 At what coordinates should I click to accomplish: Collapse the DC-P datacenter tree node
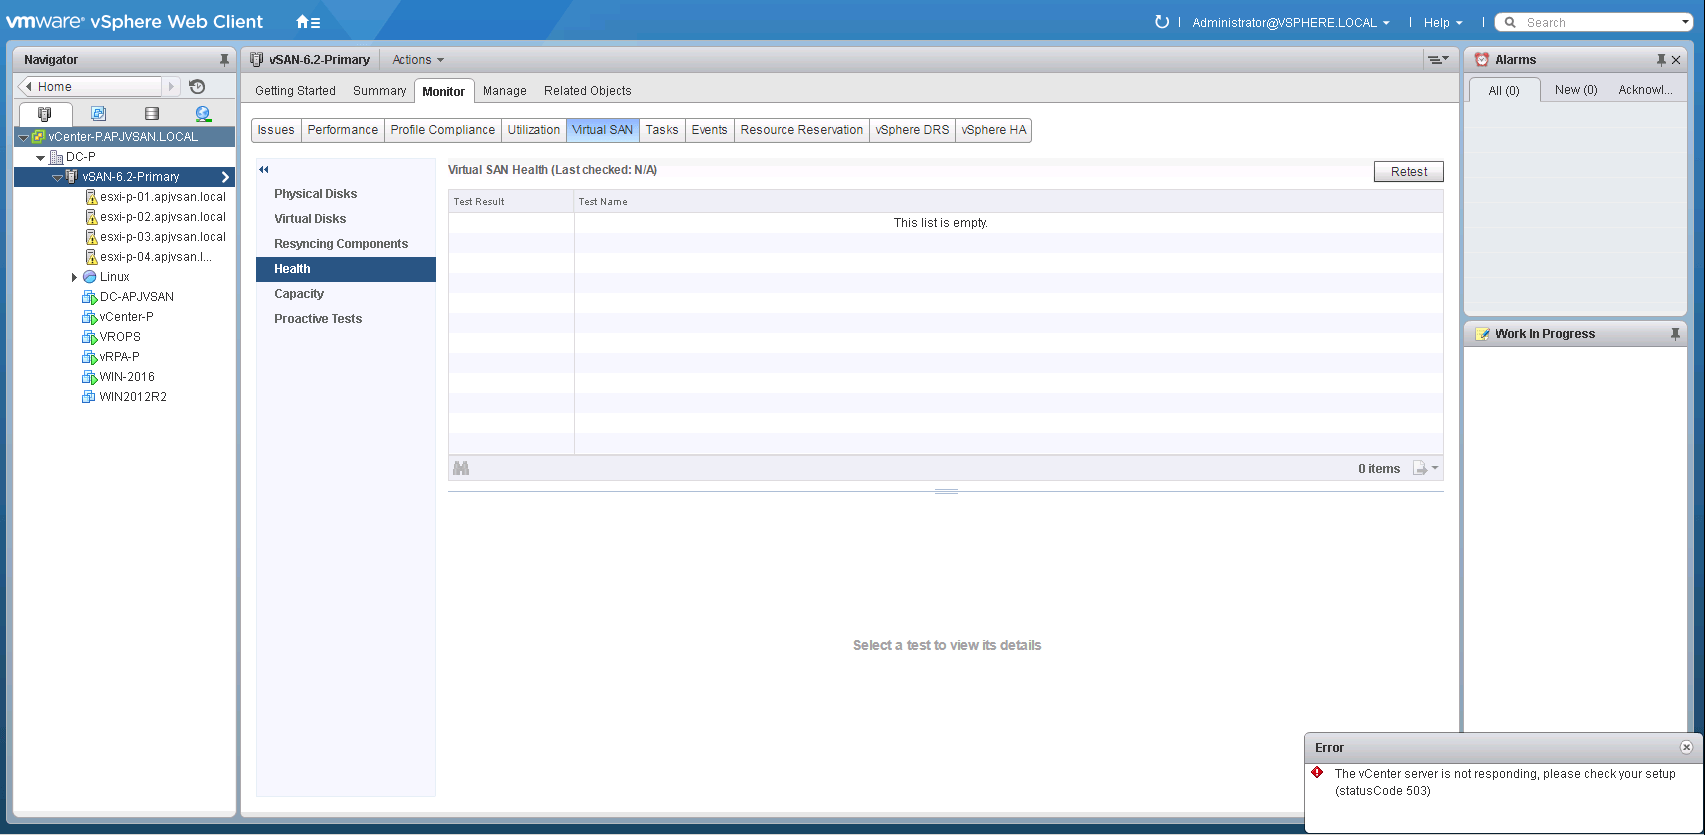(41, 157)
